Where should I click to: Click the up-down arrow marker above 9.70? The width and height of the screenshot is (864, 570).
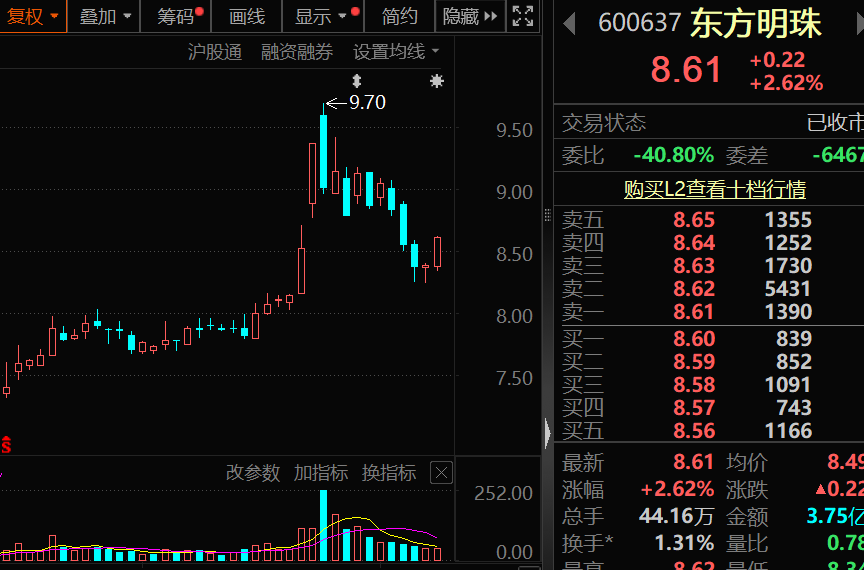click(357, 81)
